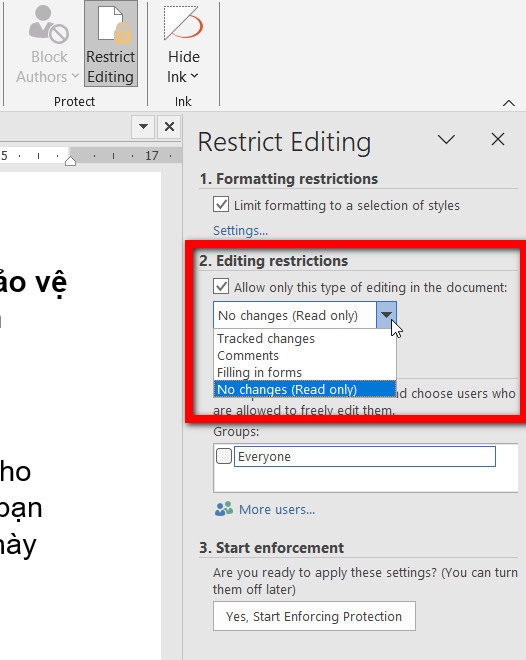Click the ruler indent marker
Screen dimensions: 526x660
(70, 160)
